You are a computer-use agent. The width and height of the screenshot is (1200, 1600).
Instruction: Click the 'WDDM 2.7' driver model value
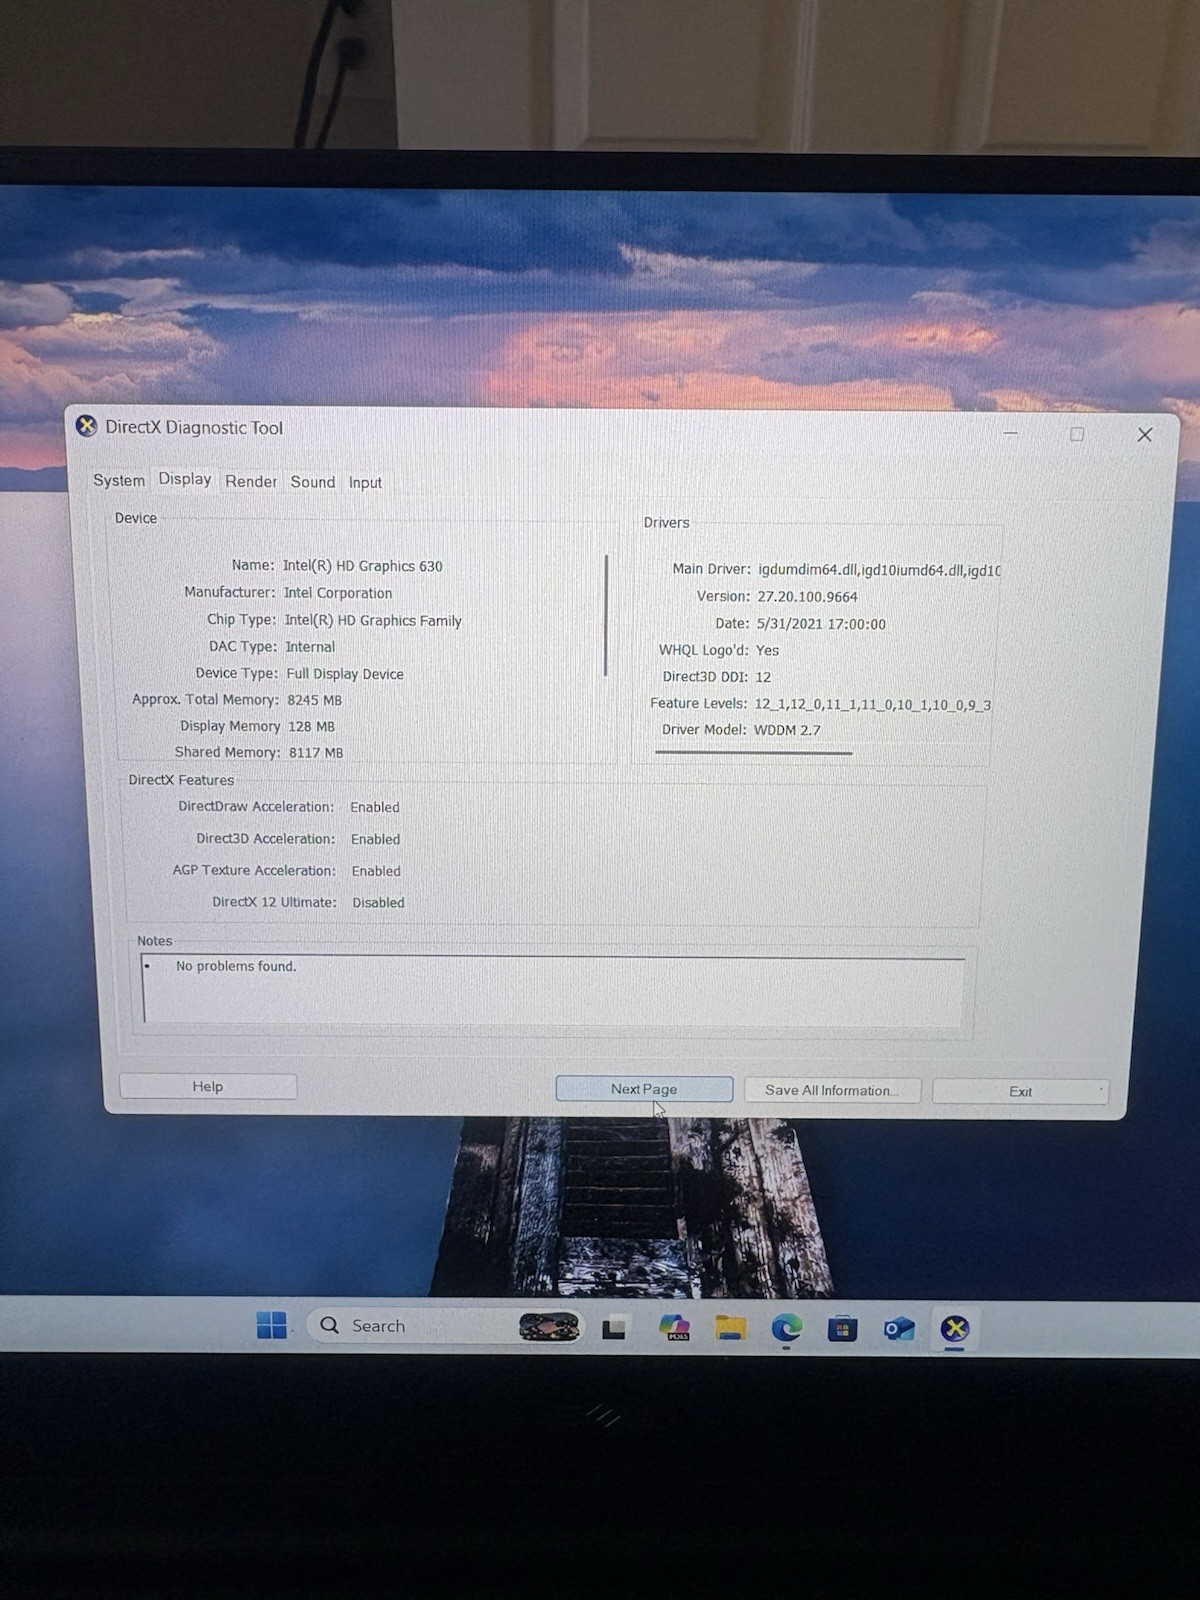coord(787,730)
